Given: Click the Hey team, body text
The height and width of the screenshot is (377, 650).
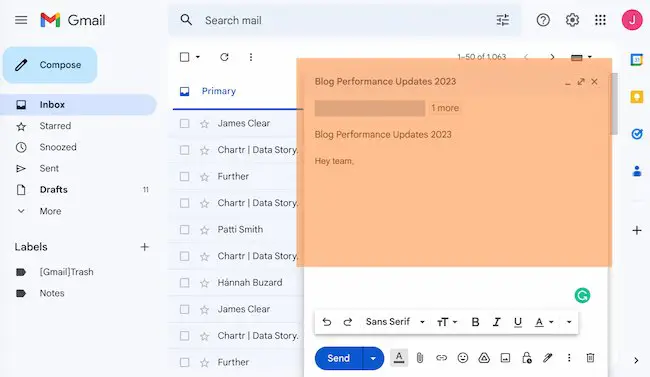Looking at the screenshot, I should [334, 161].
